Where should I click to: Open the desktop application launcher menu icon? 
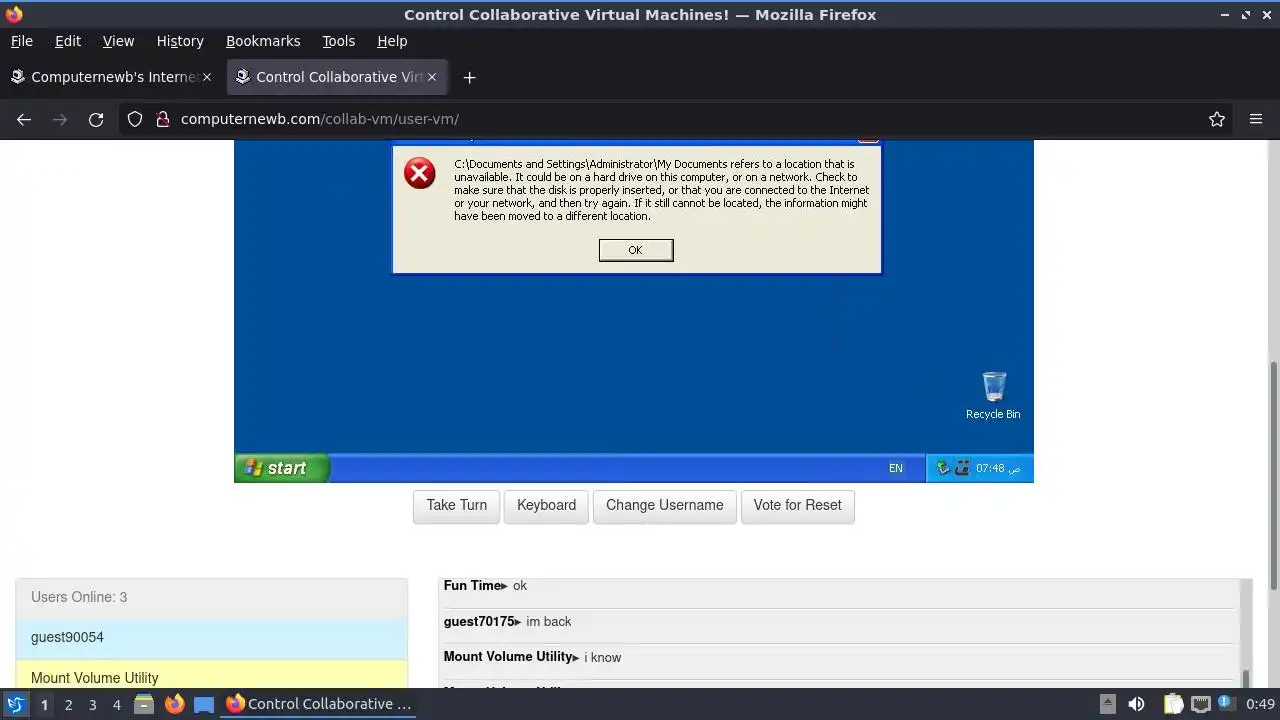point(15,704)
